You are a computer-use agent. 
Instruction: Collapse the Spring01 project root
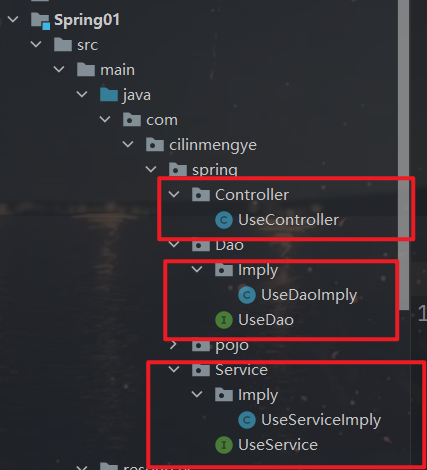point(13,19)
